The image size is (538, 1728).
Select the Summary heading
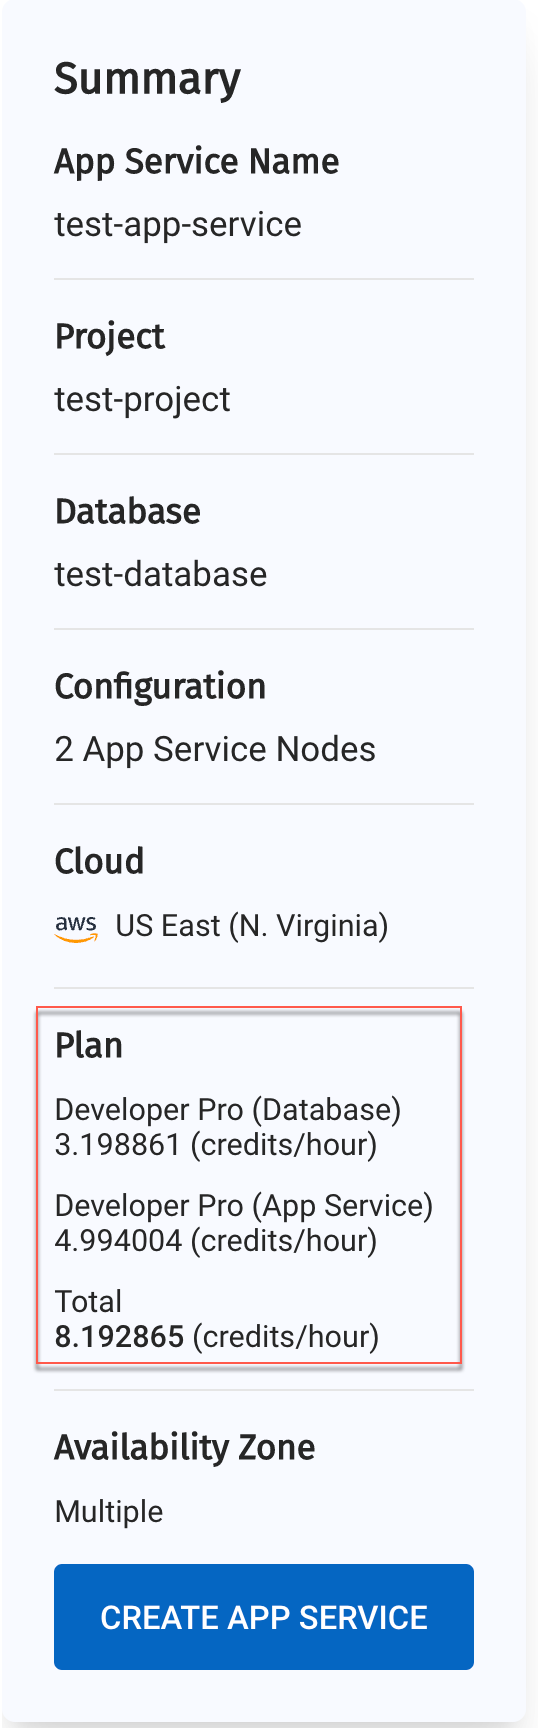(147, 79)
